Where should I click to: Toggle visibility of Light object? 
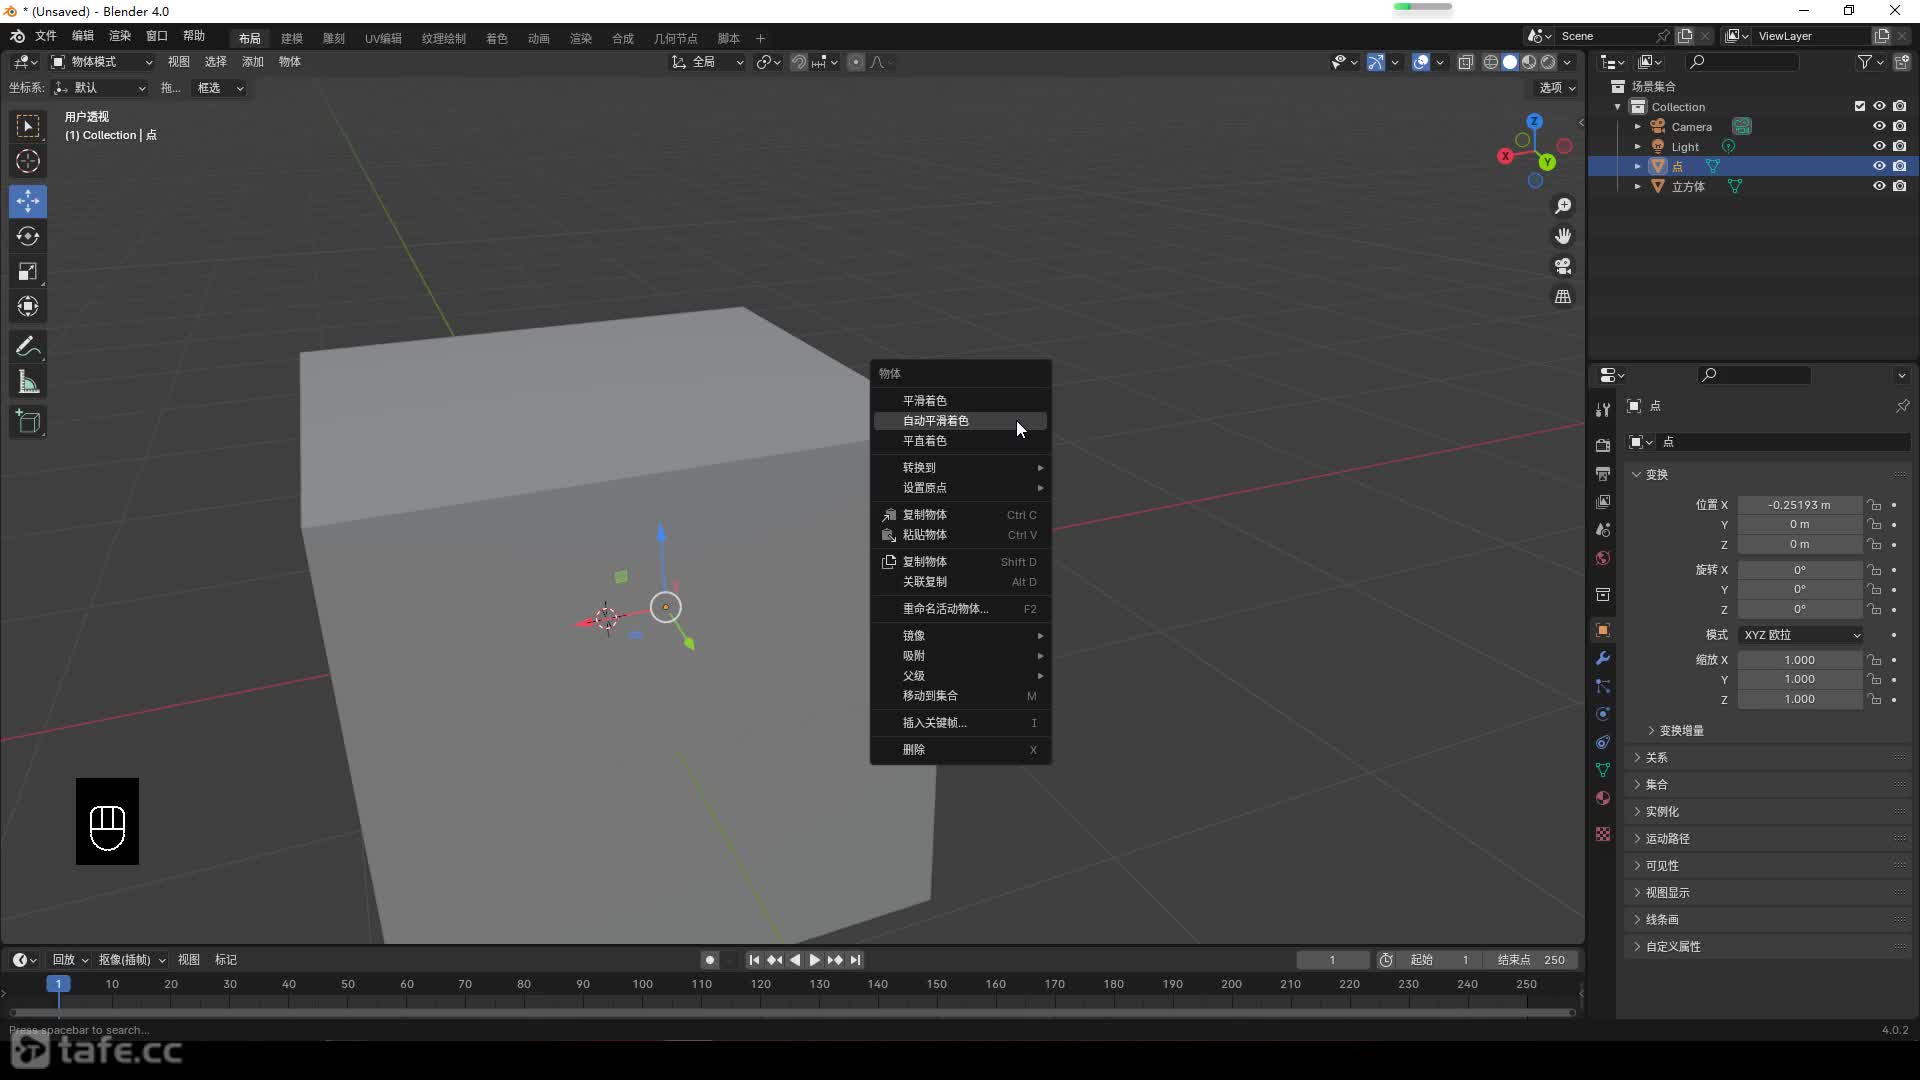[x=1878, y=145]
